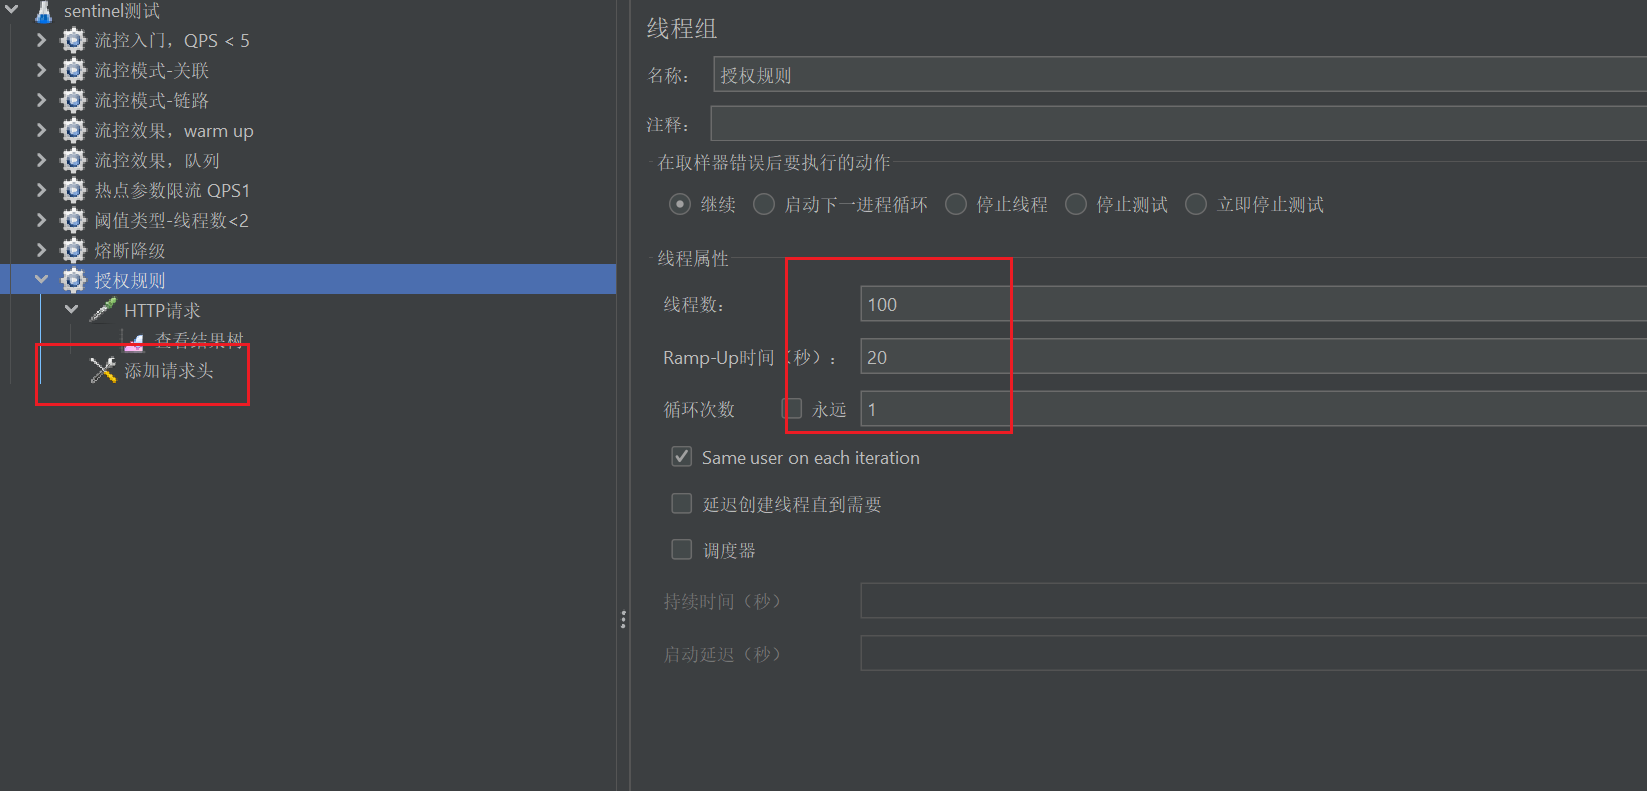Click the sentinel测试 test plan flask icon
Viewport: 1647px width, 791px height.
[43, 11]
